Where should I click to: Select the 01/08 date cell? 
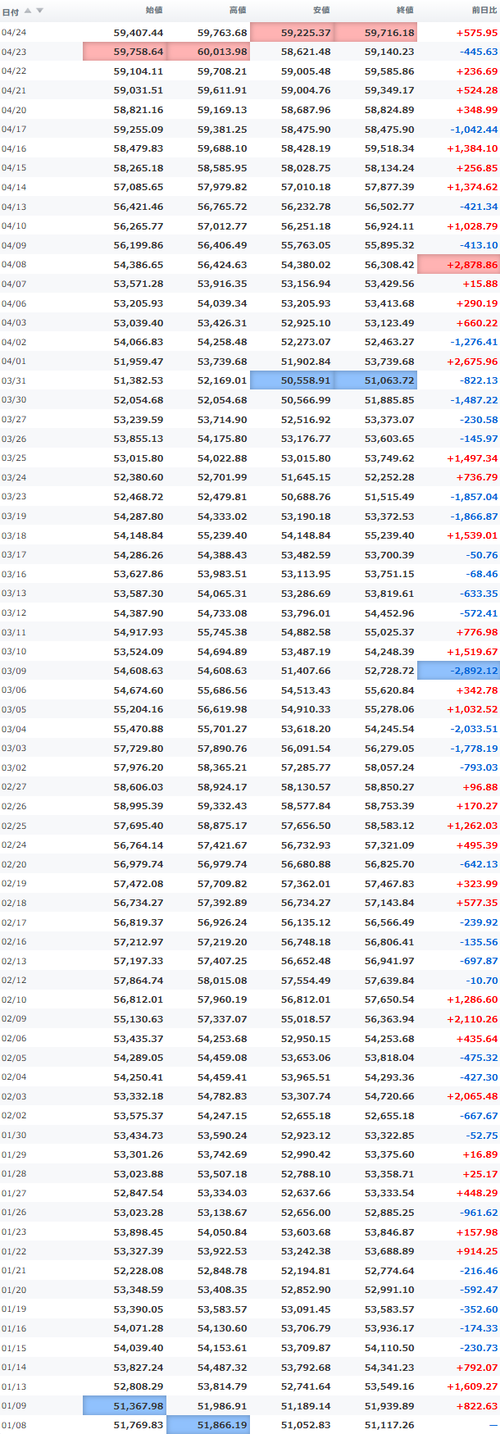[14, 1424]
